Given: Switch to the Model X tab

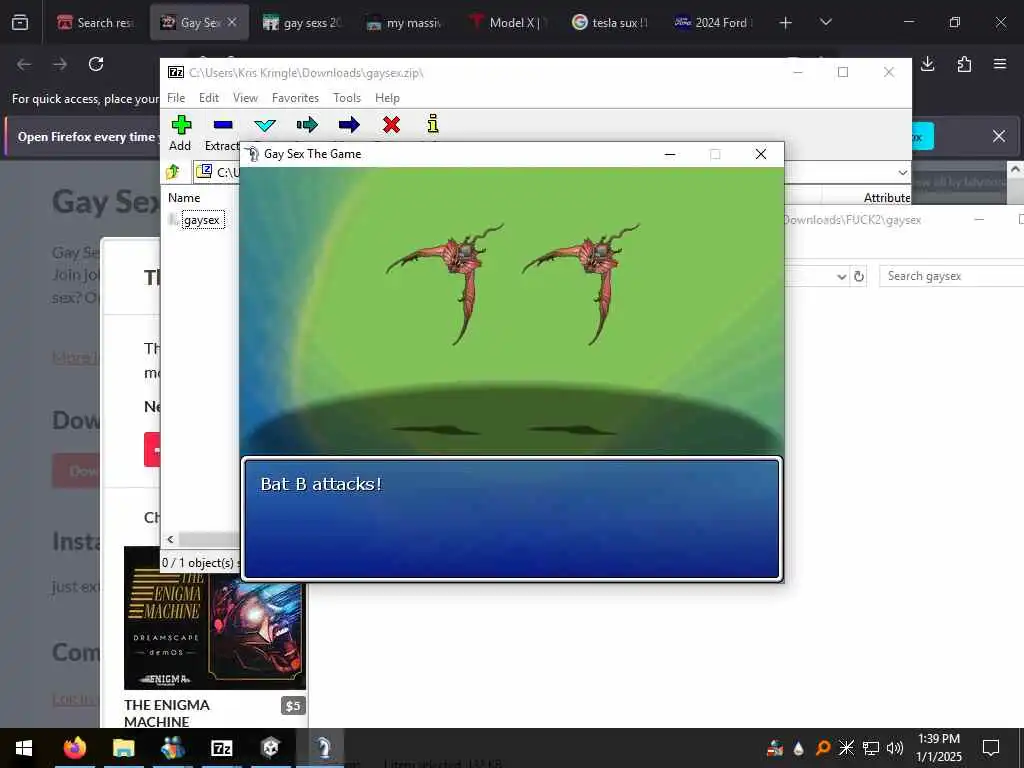Looking at the screenshot, I should click(x=508, y=22).
